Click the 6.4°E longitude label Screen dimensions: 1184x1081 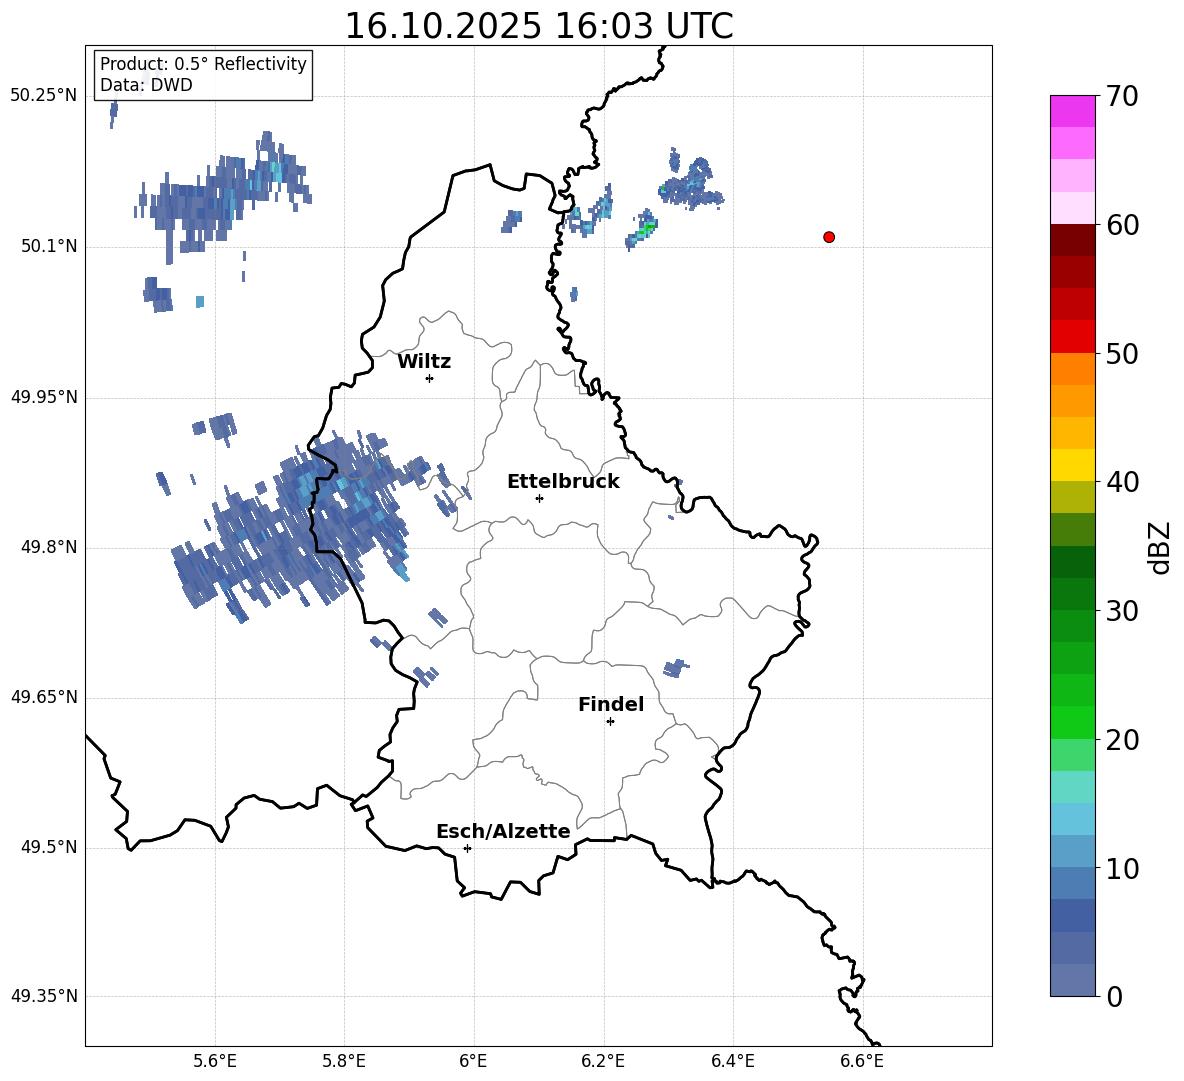click(732, 1061)
